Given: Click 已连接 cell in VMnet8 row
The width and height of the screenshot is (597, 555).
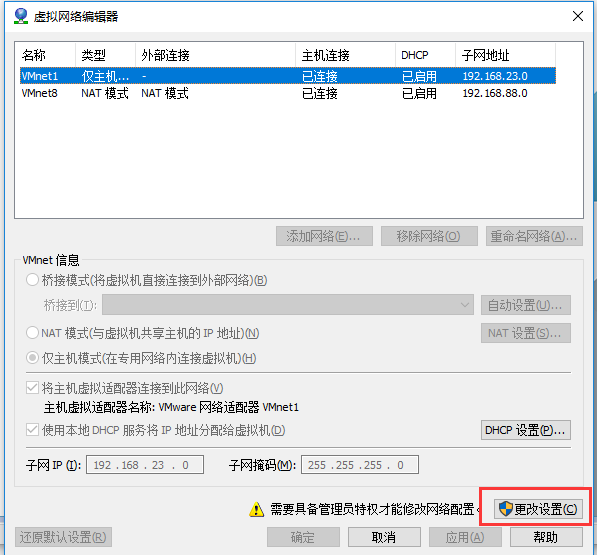Looking at the screenshot, I should 320,93.
